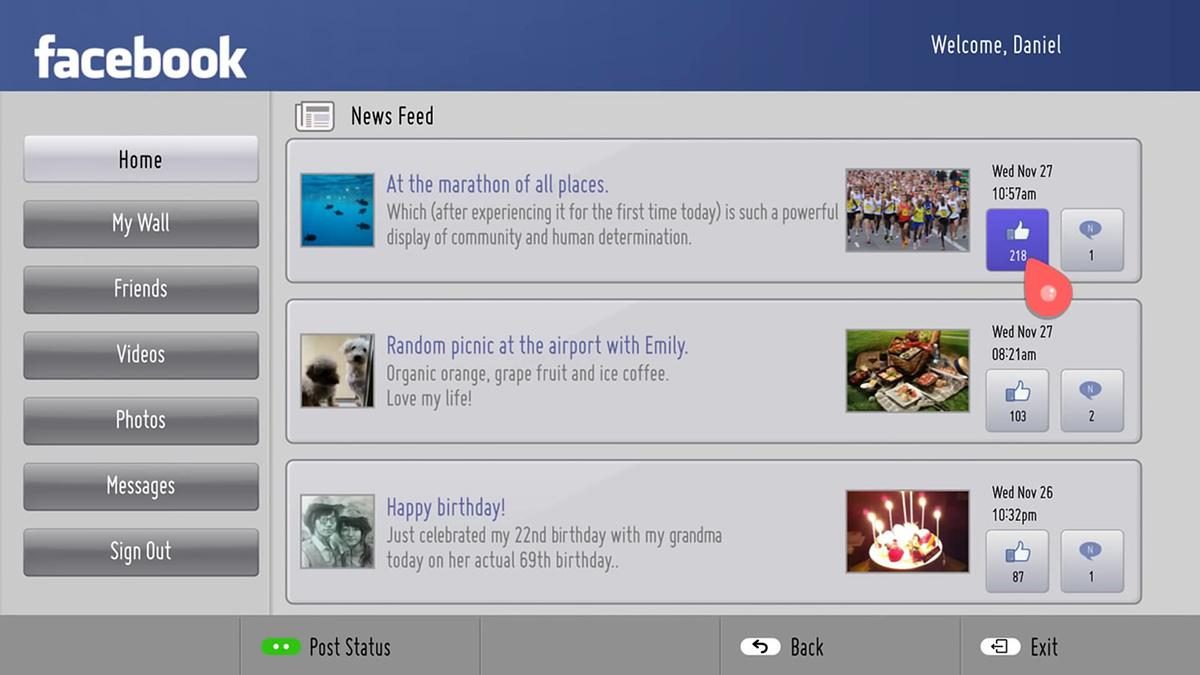
Task: Open the post titled Happy birthday!
Action: [446, 507]
